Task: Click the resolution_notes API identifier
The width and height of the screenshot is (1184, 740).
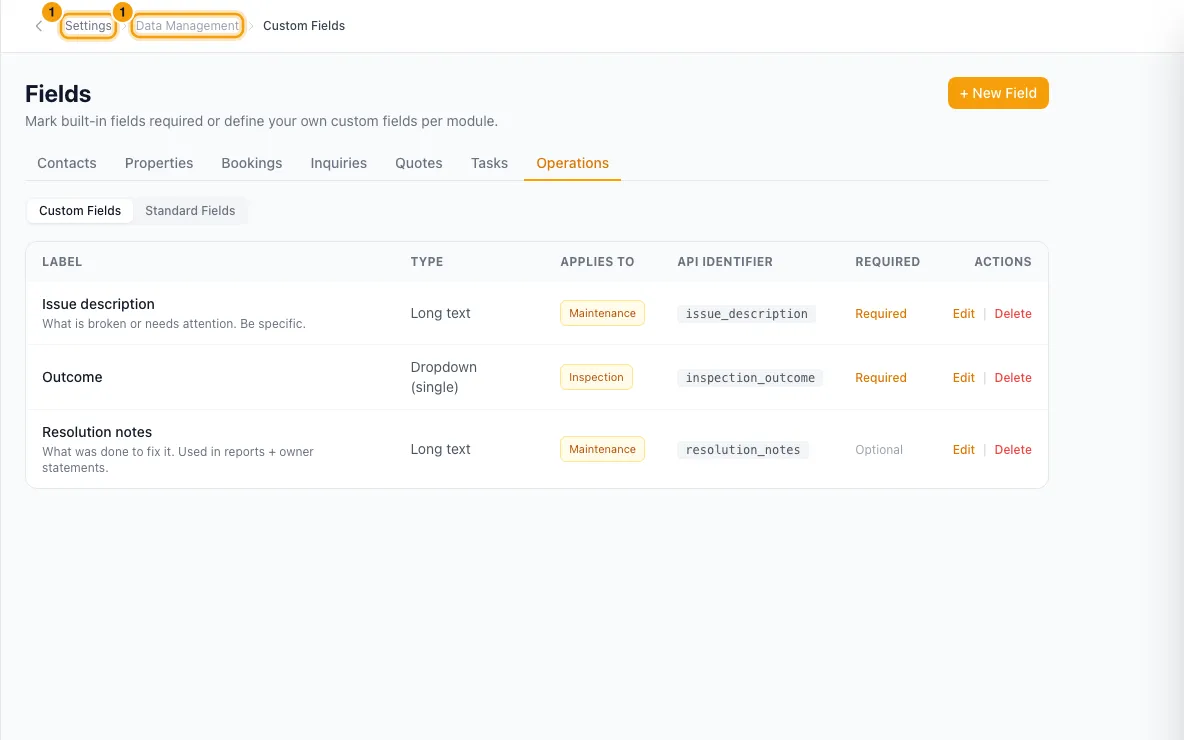Action: pyautogui.click(x=742, y=449)
